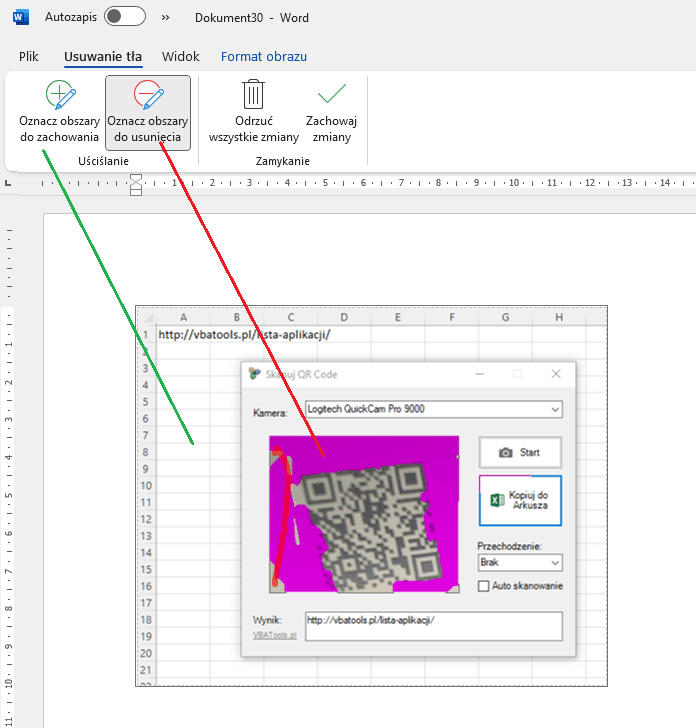Click the VBATools.pl link in dialog
This screenshot has height=728, width=696.
pyautogui.click(x=275, y=635)
